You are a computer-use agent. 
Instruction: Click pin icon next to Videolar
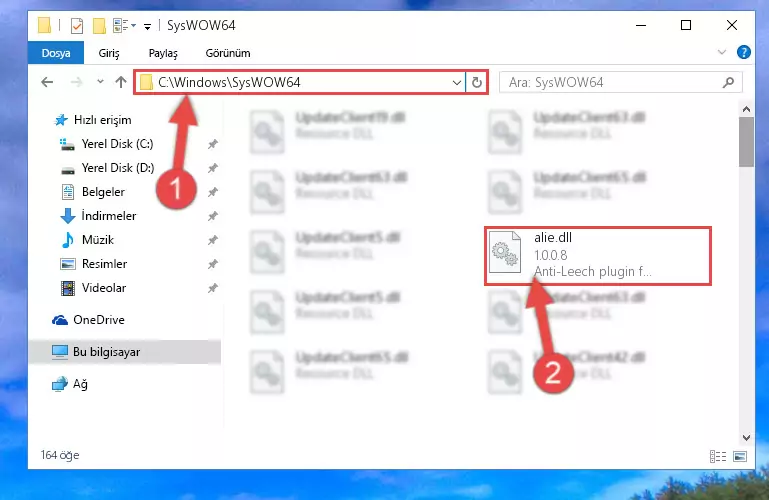(212, 288)
